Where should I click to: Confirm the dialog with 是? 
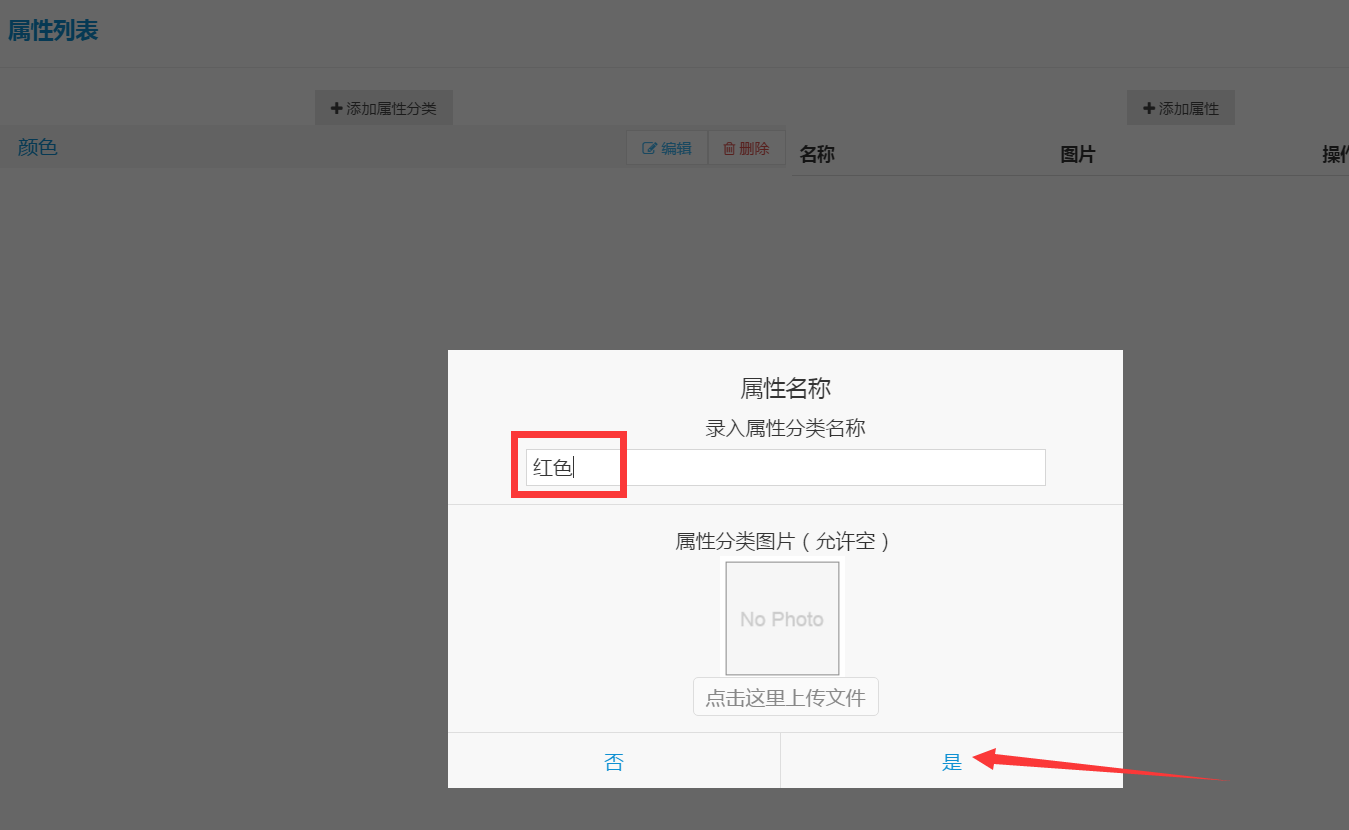[952, 762]
